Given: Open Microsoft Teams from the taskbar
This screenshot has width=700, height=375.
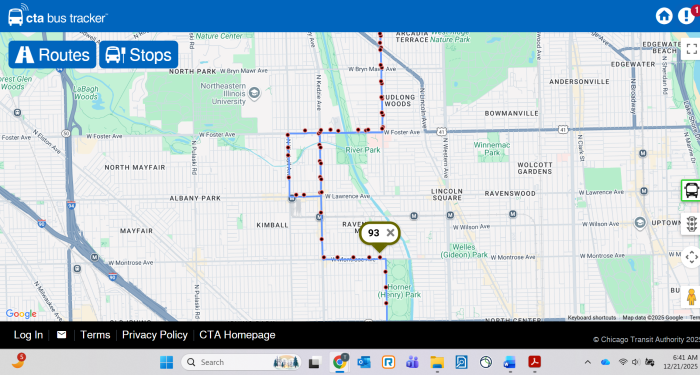Looking at the screenshot, I should click(412, 362).
